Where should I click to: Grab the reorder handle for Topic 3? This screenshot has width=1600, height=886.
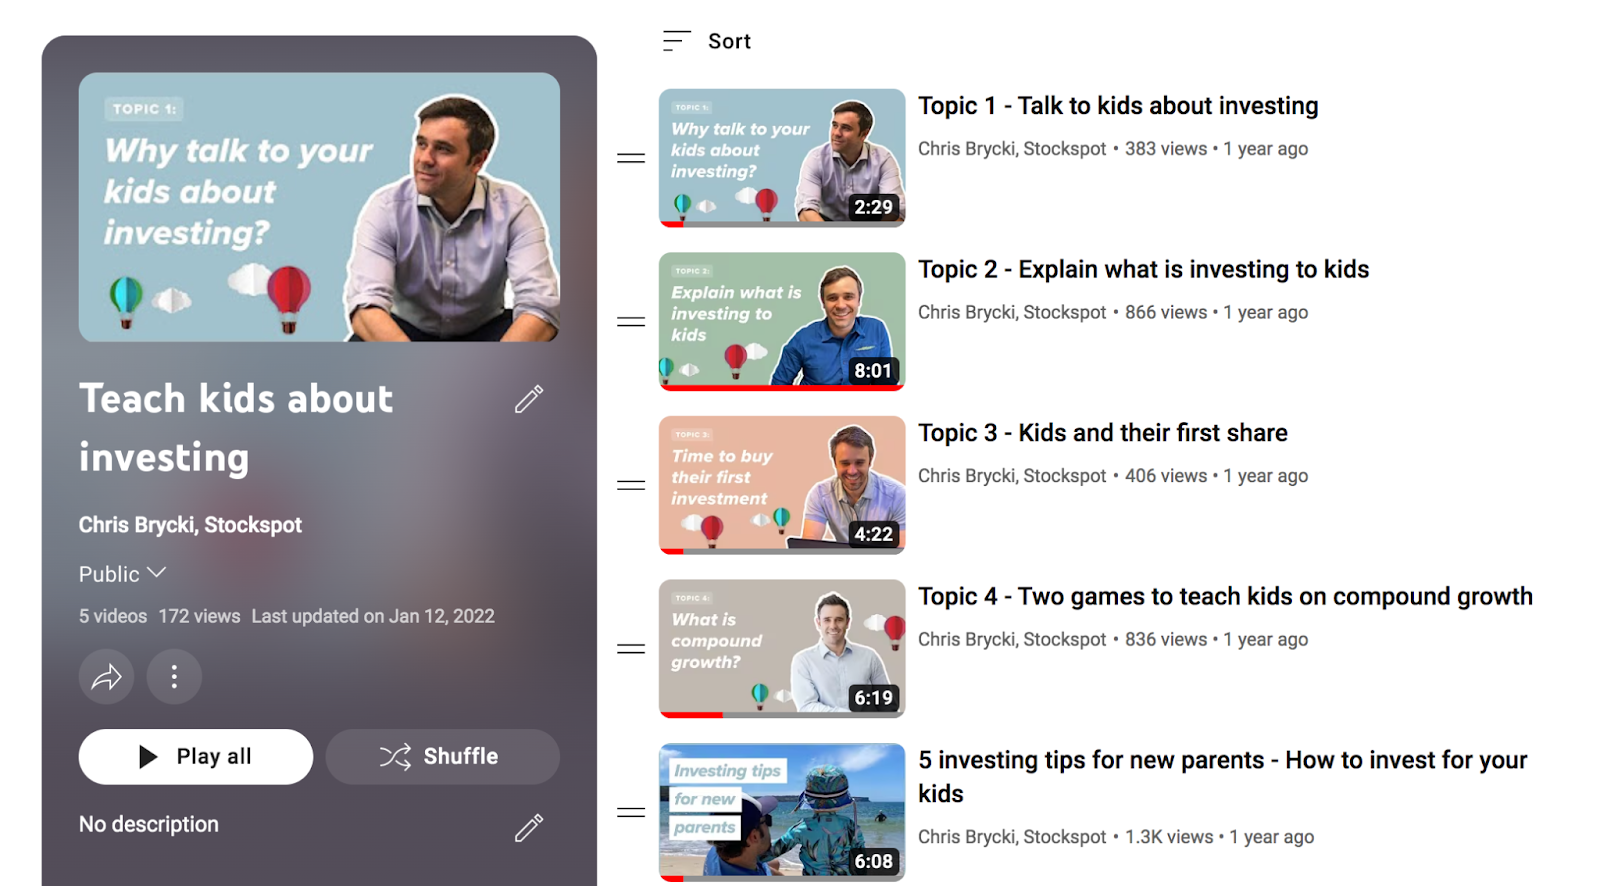pyautogui.click(x=631, y=486)
